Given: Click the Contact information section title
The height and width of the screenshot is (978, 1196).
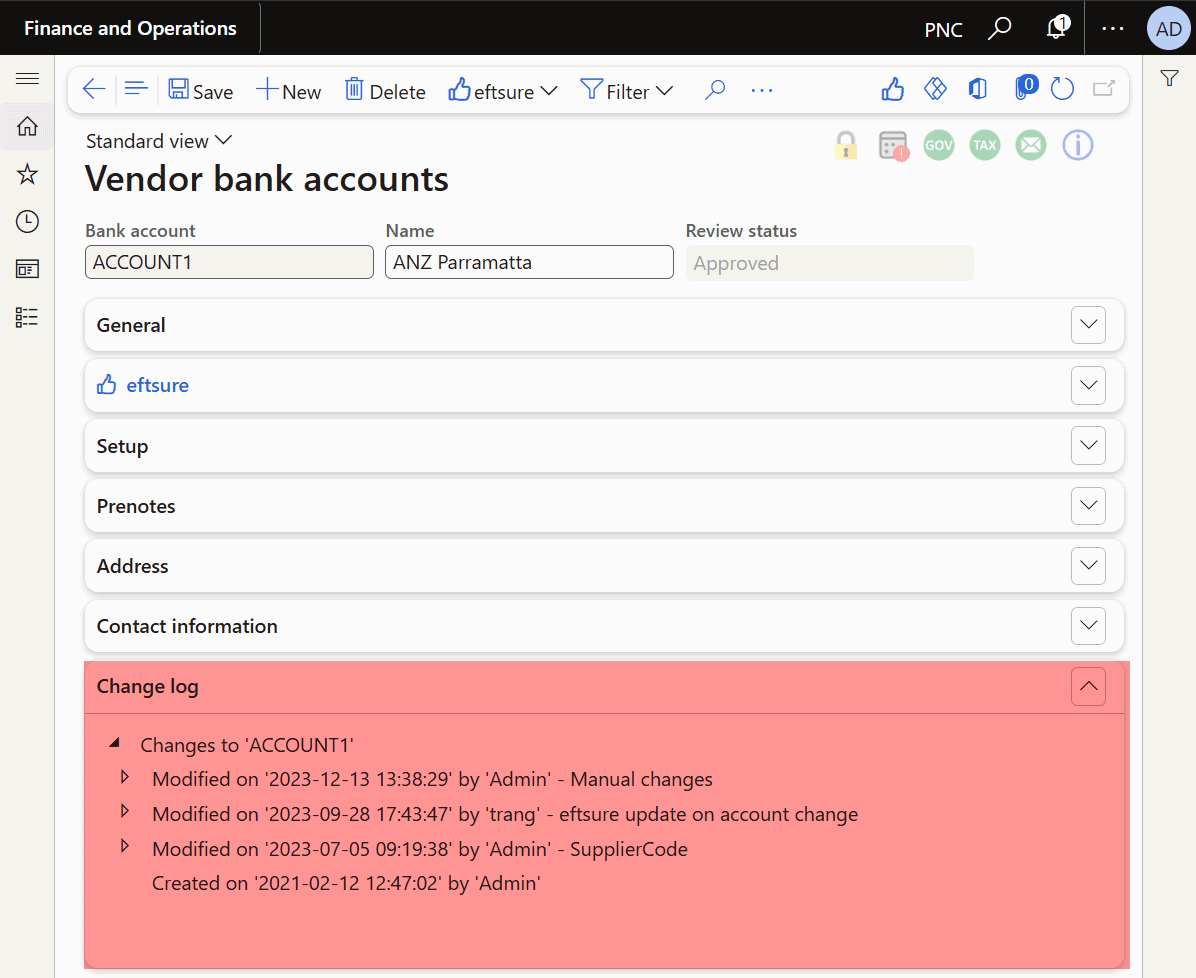Looking at the screenshot, I should [x=187, y=626].
